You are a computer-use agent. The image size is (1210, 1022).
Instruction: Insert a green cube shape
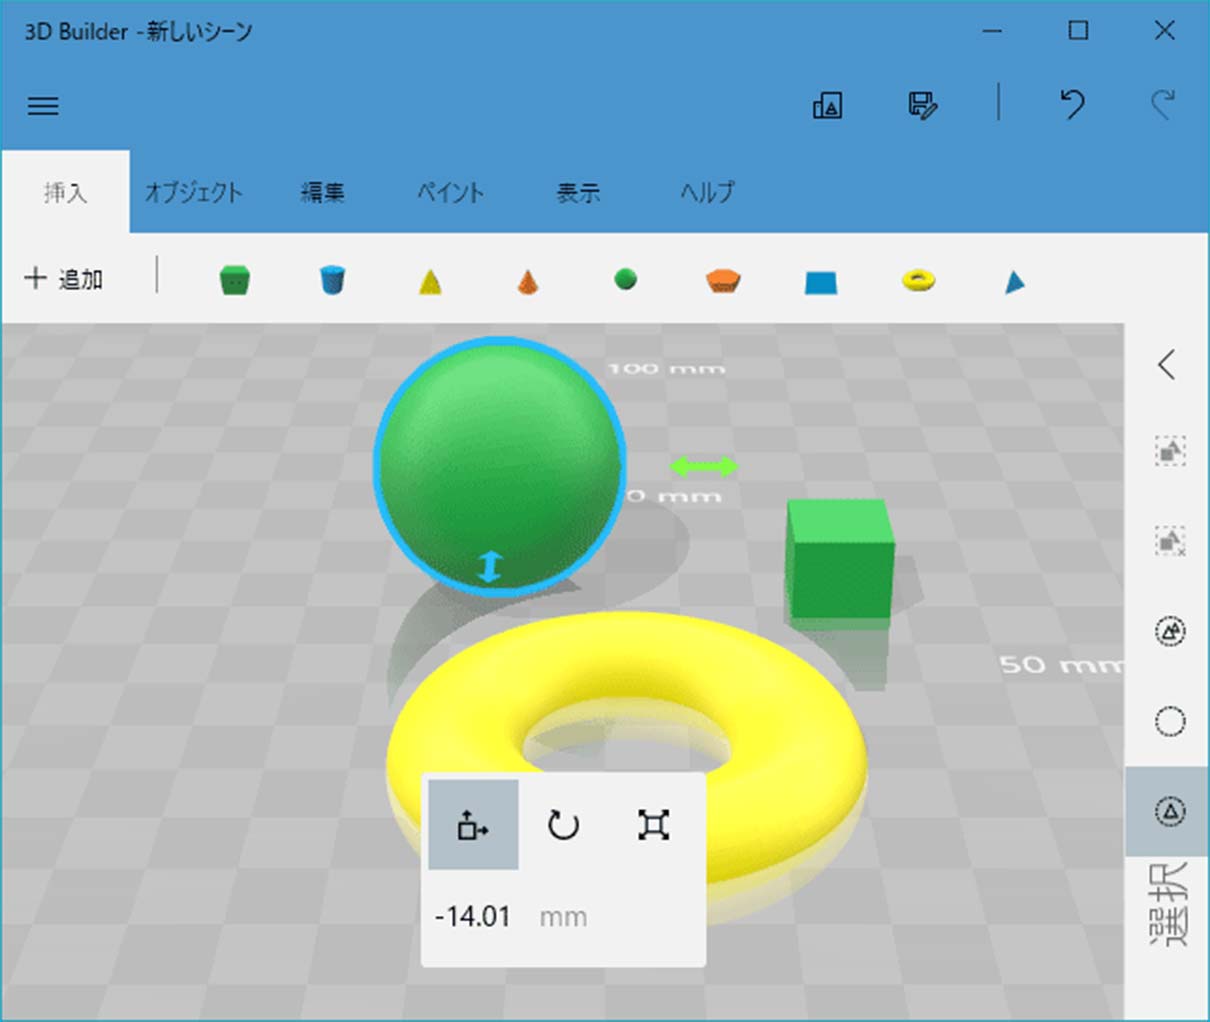pos(234,280)
